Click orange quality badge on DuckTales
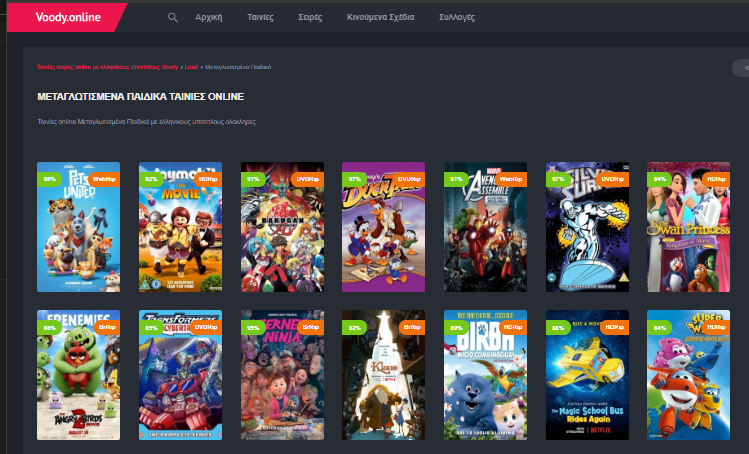The height and width of the screenshot is (454, 749). click(x=408, y=179)
